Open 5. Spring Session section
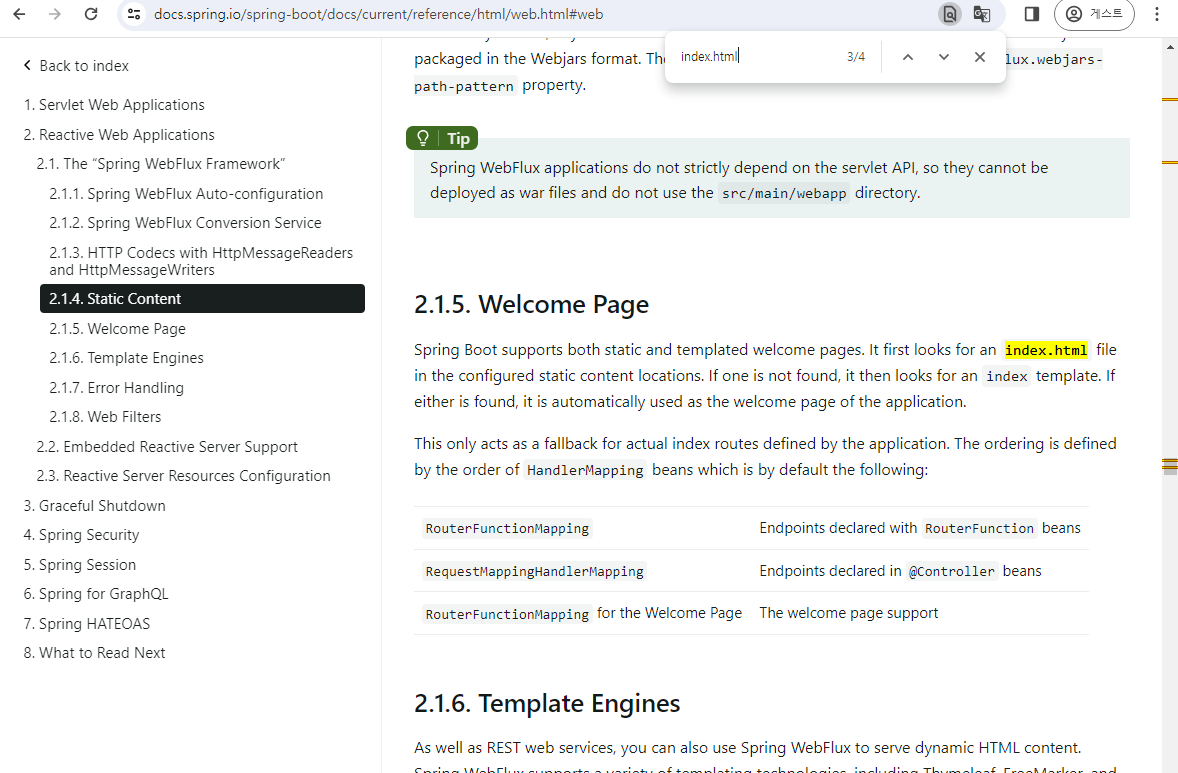The width and height of the screenshot is (1178, 773). [80, 565]
